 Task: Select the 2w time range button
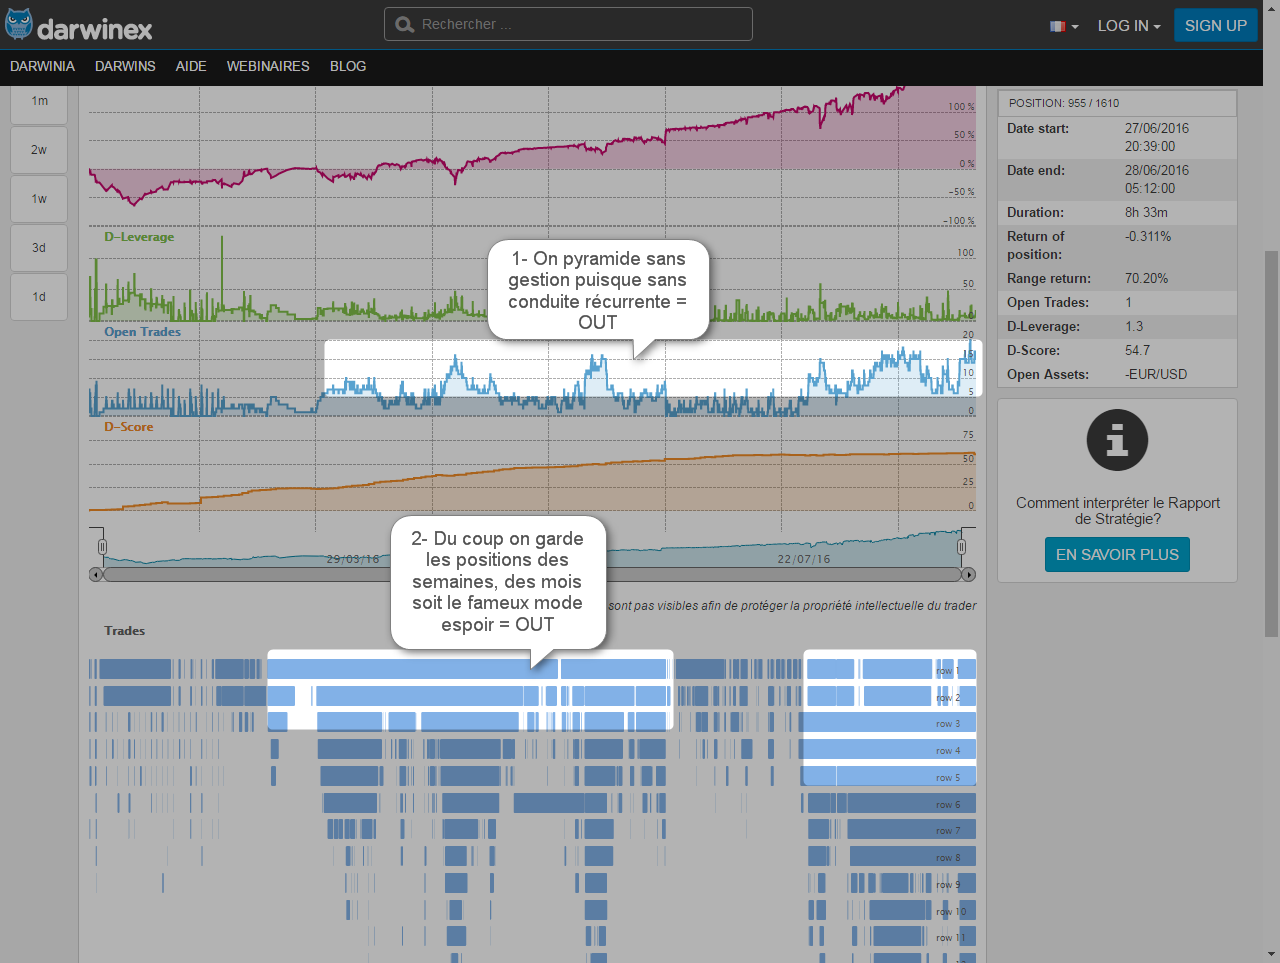click(39, 150)
